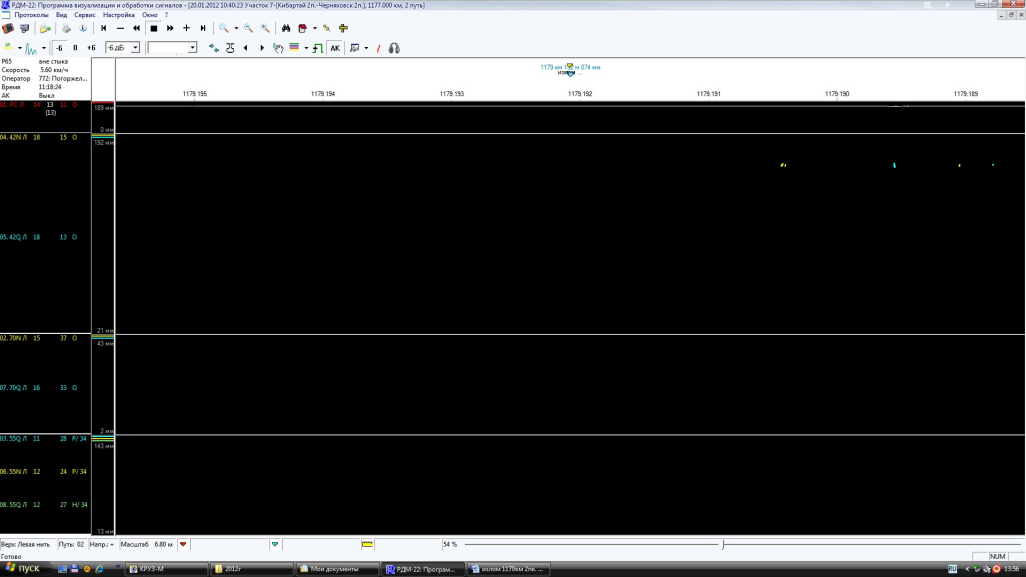Open dropdown beside the waveform icon

(x=44, y=48)
